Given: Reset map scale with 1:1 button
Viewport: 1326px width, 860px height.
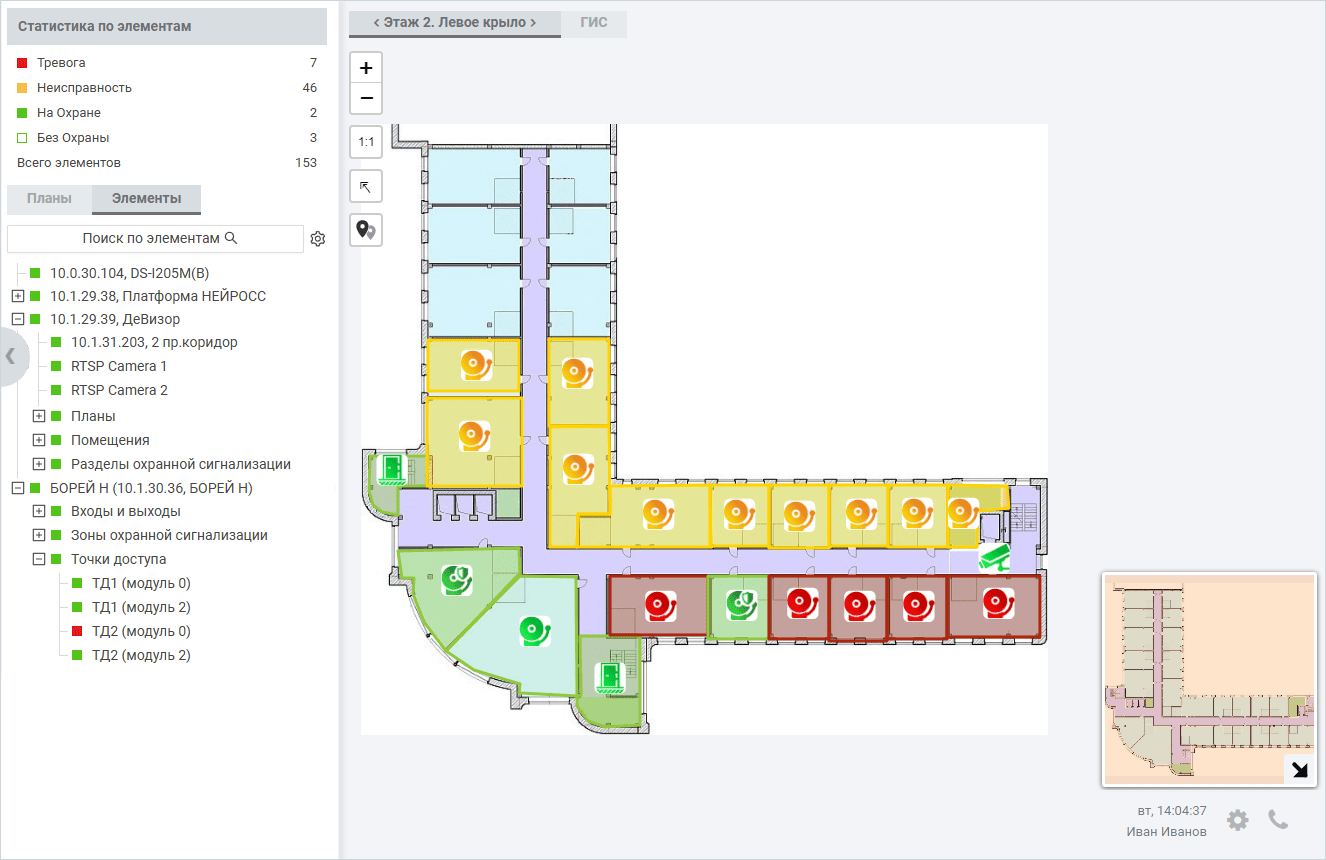Looking at the screenshot, I should [x=366, y=142].
